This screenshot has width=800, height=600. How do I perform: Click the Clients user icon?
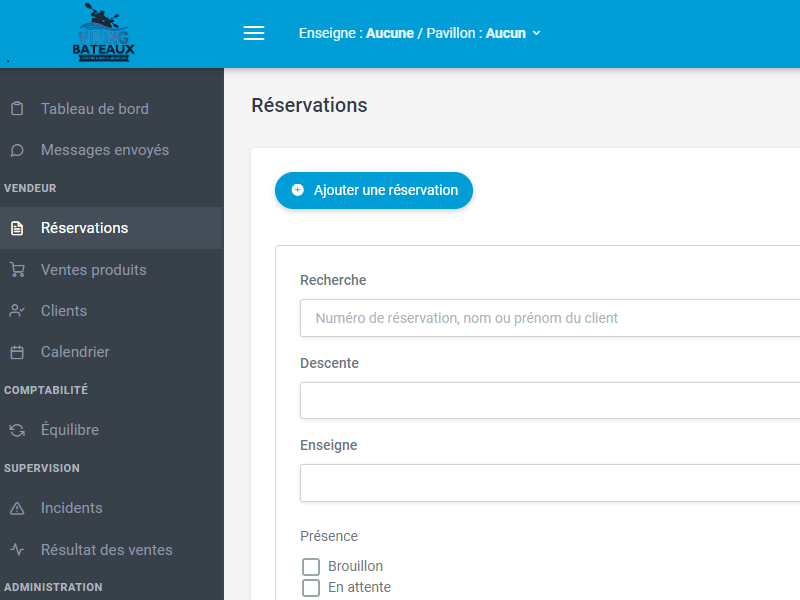coord(17,311)
